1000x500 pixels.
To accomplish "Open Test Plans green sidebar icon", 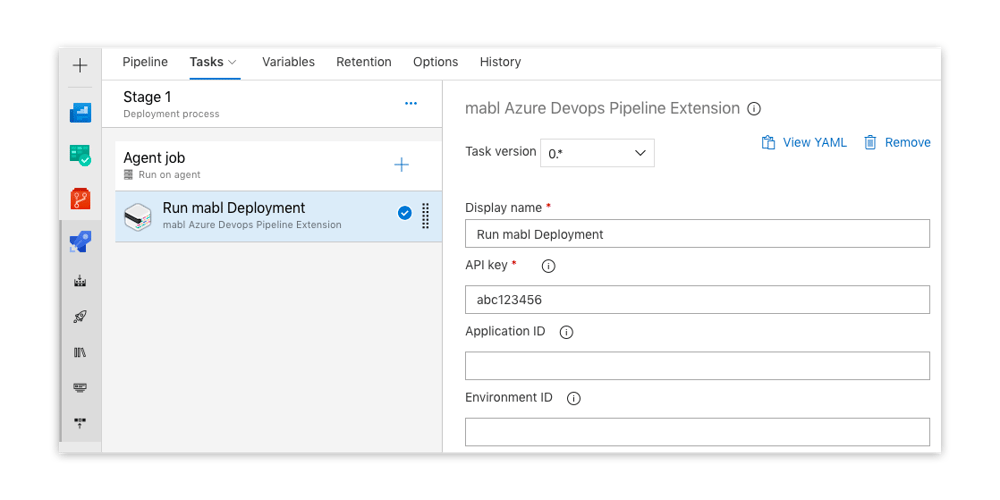I will 80,156.
